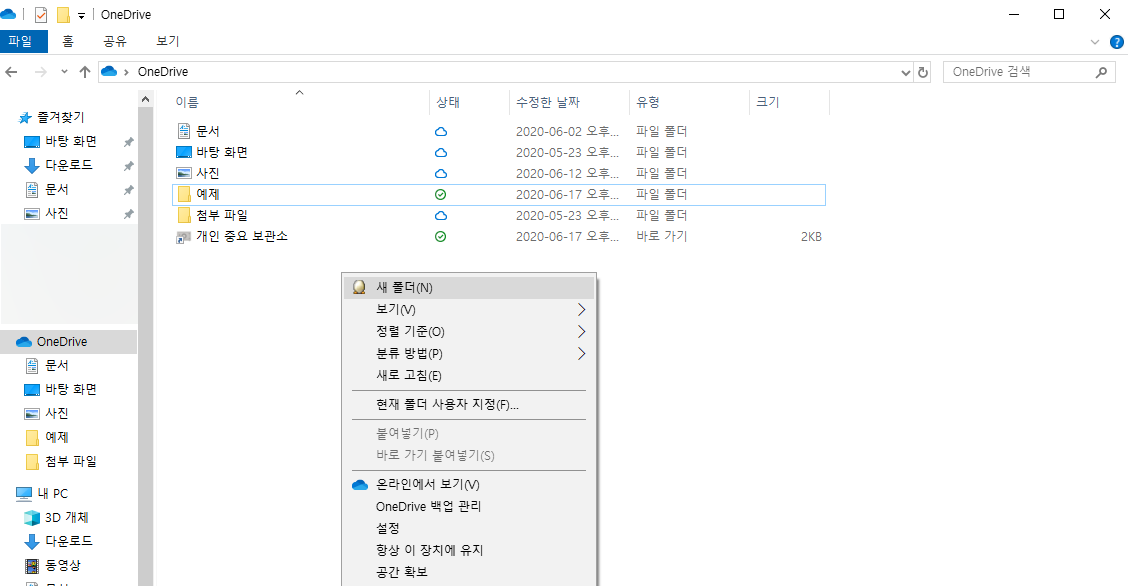
Task: Open 바탕 화면 under 즐겨찾기
Action: click(x=70, y=142)
